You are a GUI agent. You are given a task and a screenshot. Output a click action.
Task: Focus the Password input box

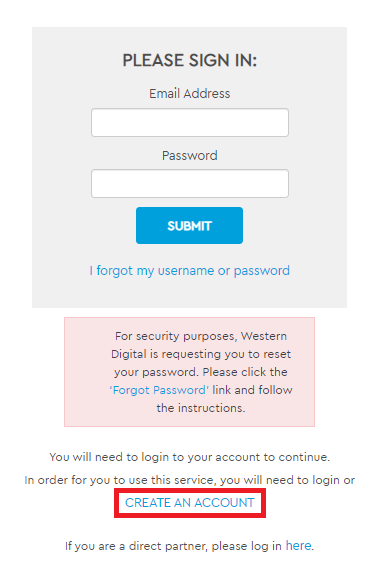coord(190,184)
